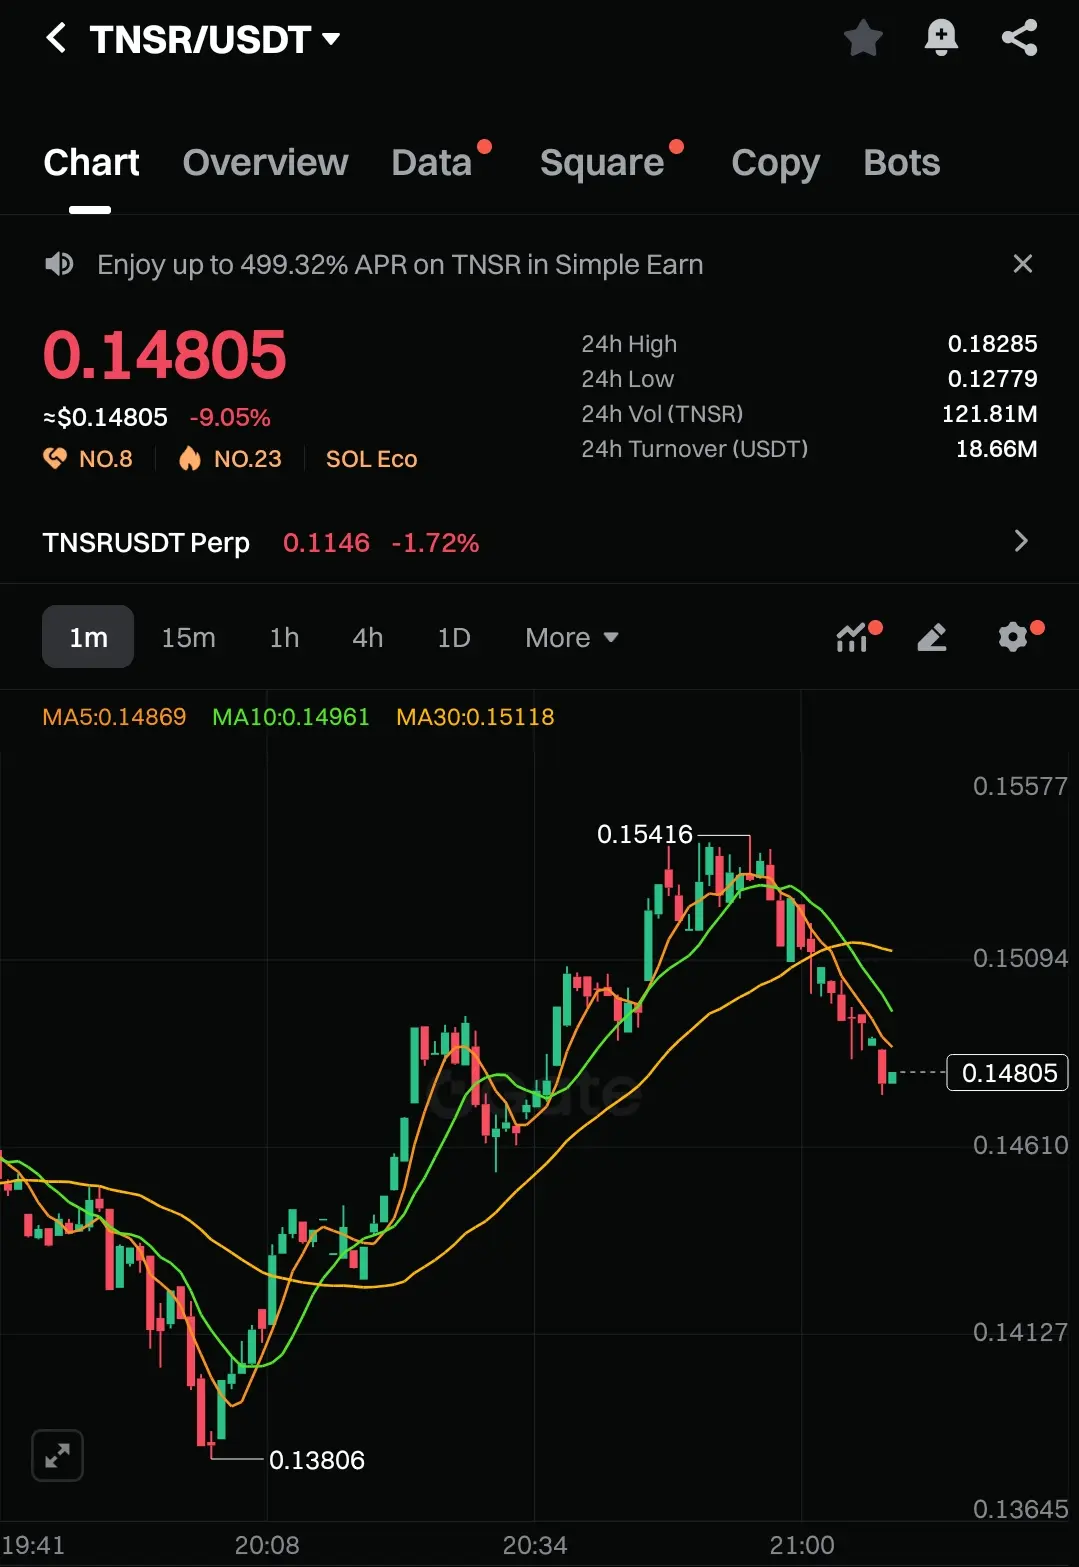Tap the 20:08 time axis label
The height and width of the screenshot is (1567, 1079).
tap(267, 1545)
